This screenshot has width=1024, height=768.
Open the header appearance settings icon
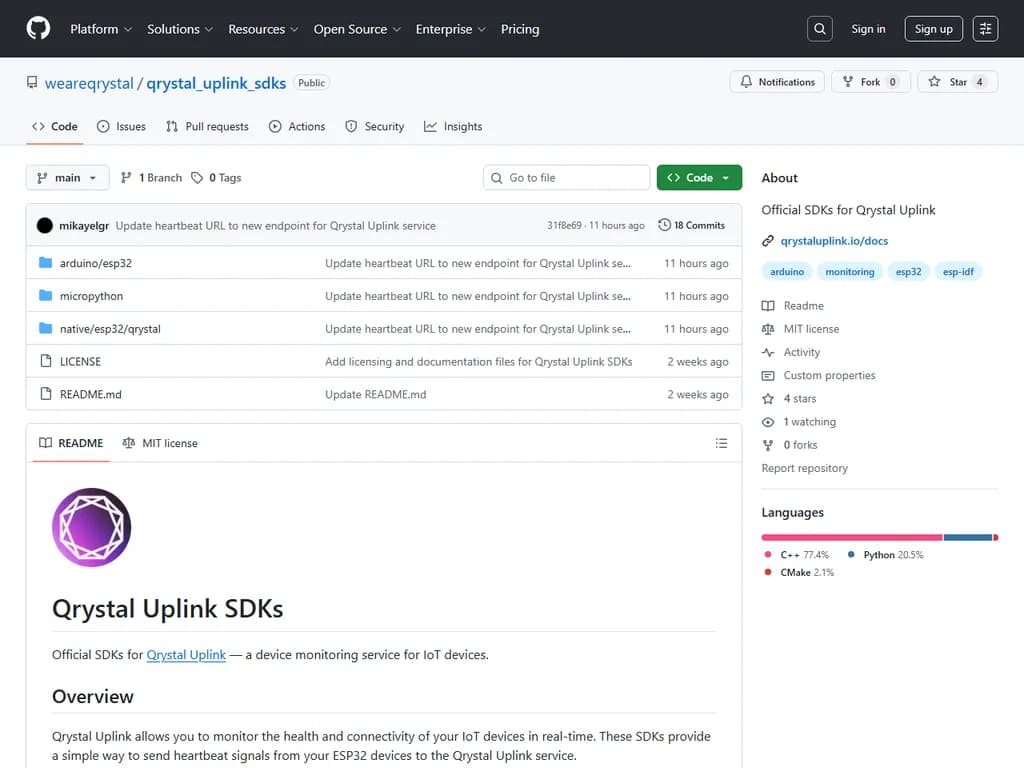point(985,29)
